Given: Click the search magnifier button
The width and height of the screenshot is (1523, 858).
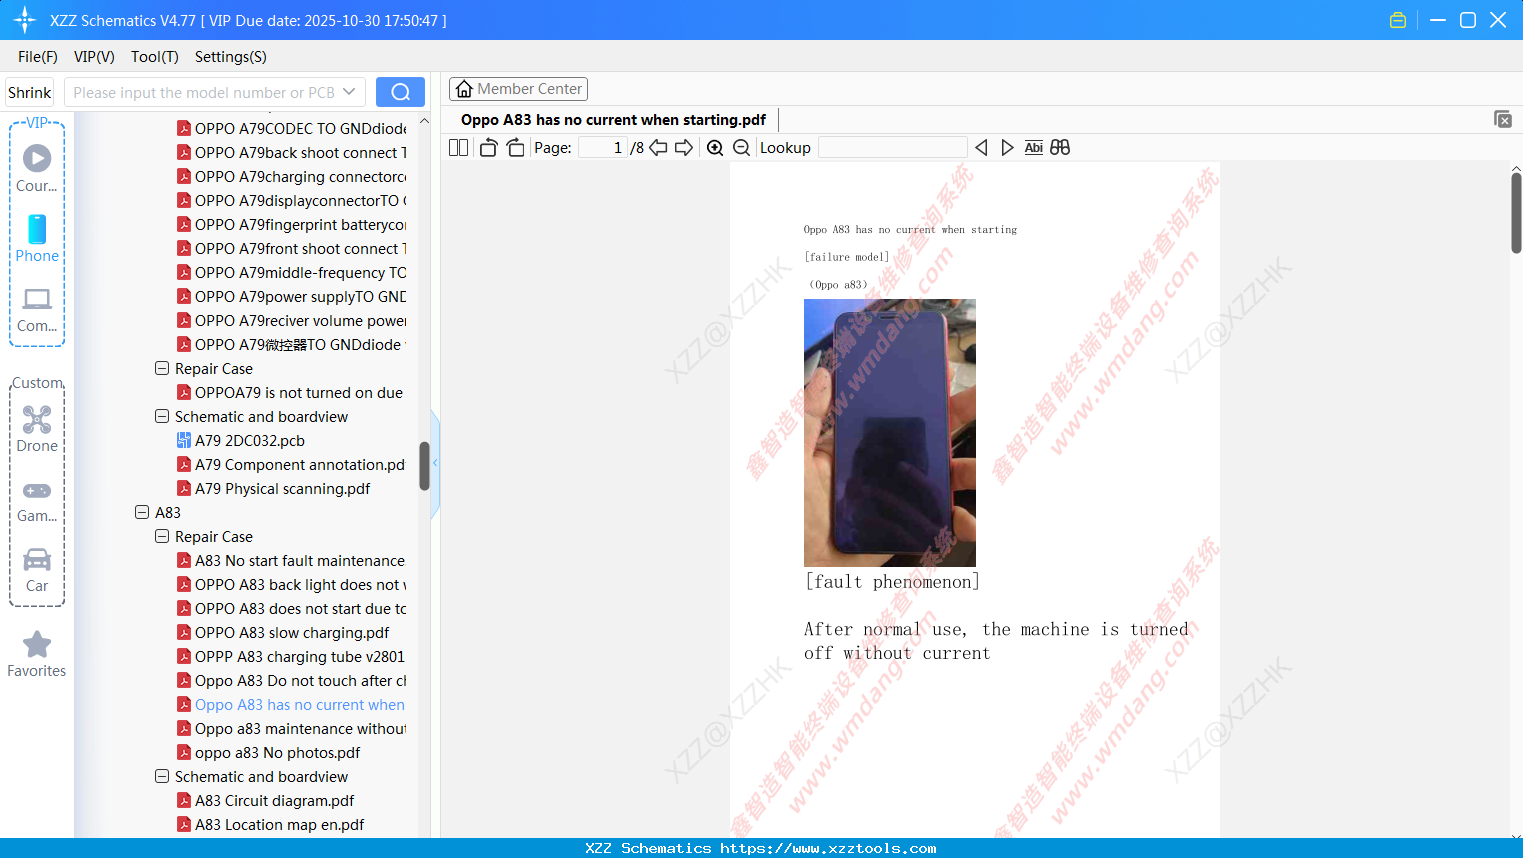Looking at the screenshot, I should coord(400,92).
